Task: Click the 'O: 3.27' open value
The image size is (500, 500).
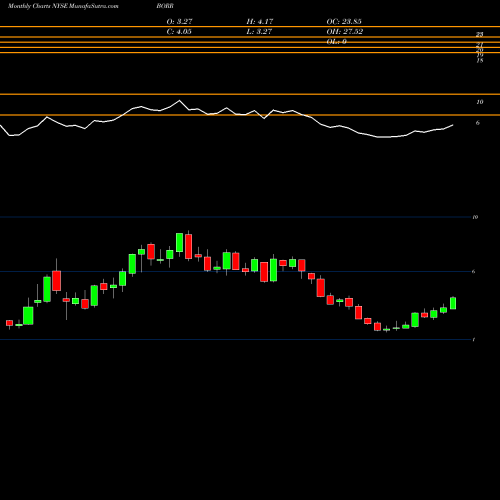Action: tap(179, 22)
